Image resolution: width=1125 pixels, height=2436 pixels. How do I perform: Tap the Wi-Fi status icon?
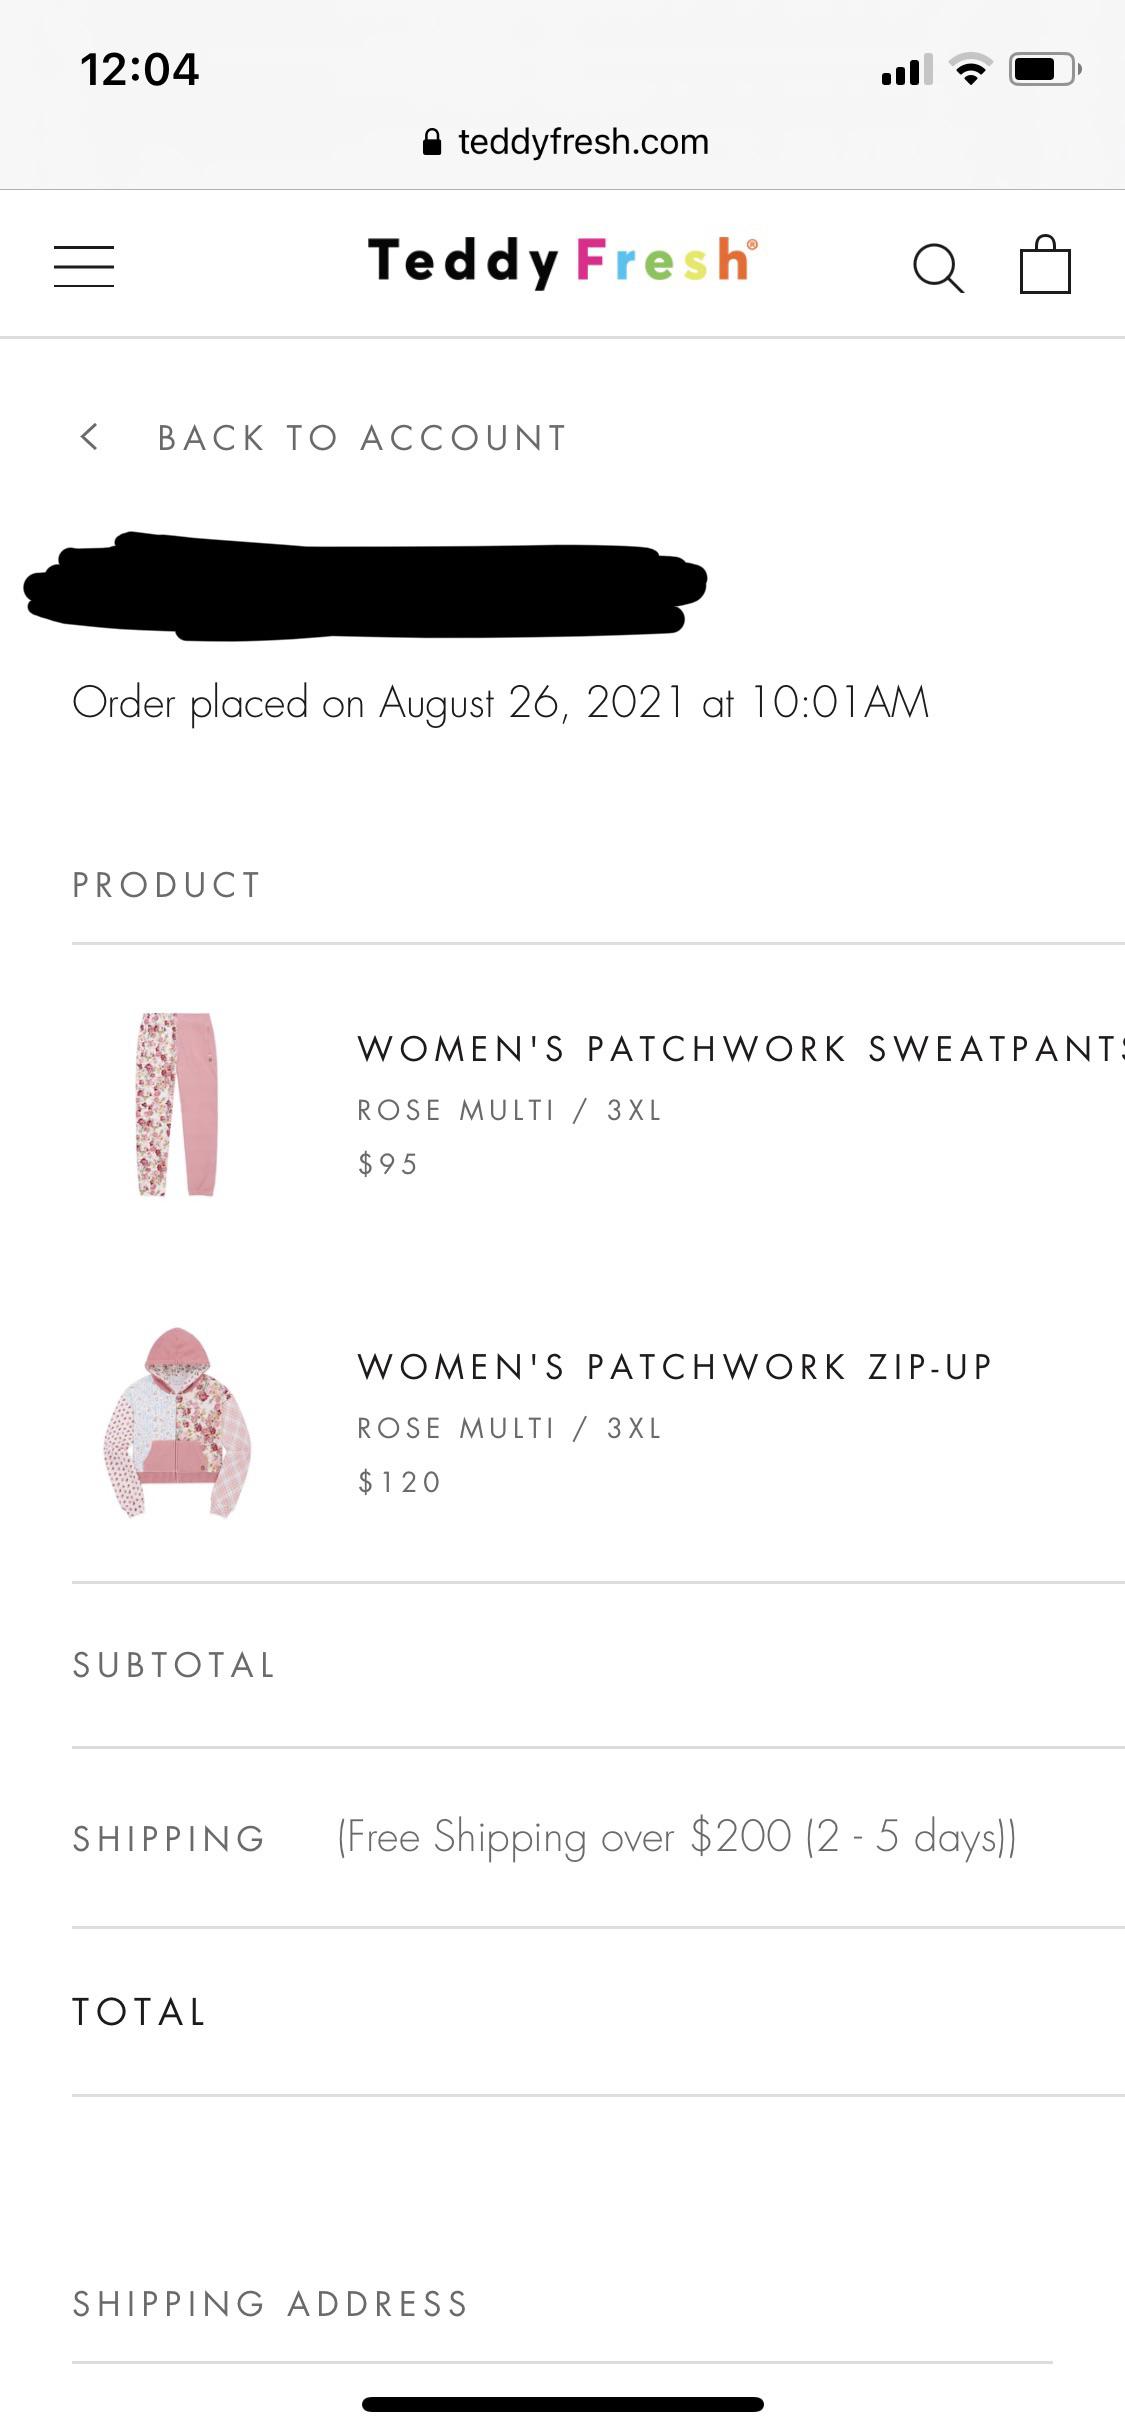click(970, 70)
